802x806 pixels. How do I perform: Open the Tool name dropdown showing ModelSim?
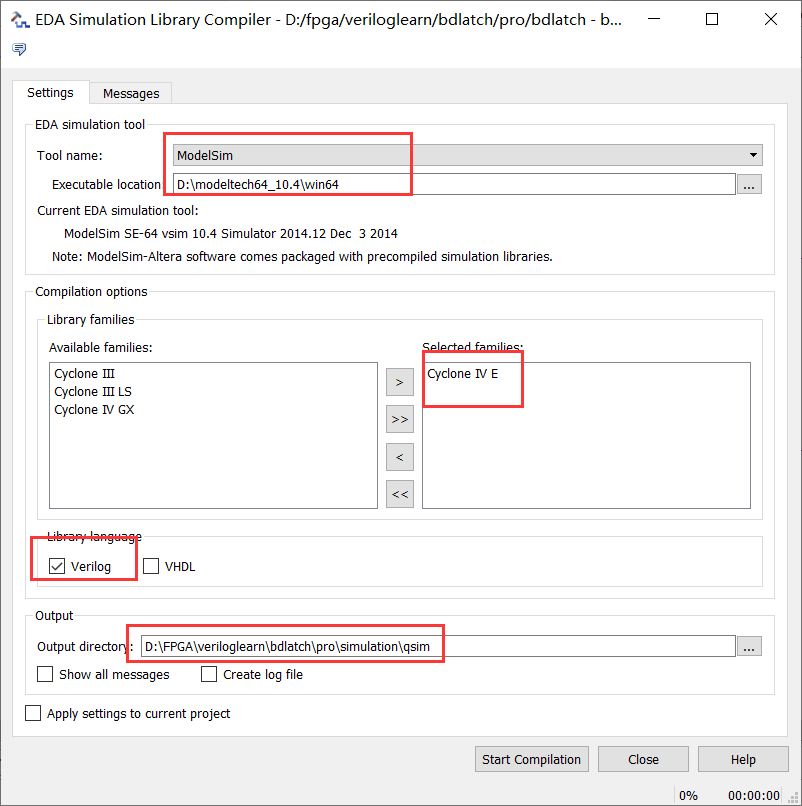click(x=467, y=155)
